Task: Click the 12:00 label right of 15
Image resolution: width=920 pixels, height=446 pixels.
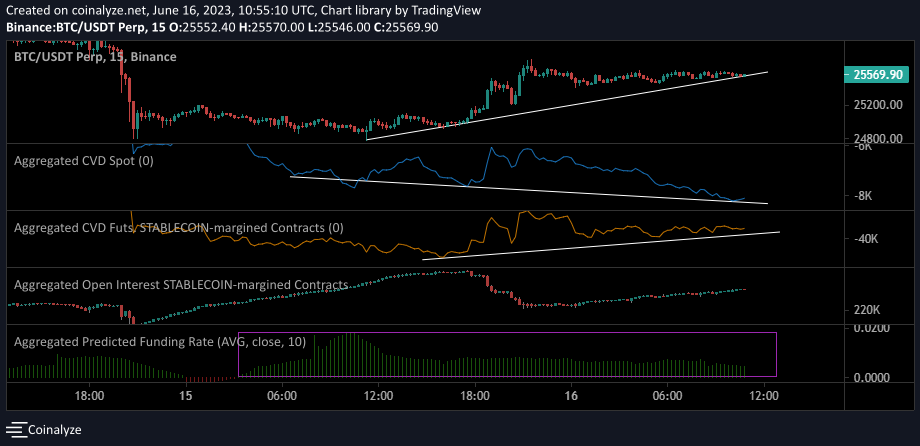Action: click(378, 396)
